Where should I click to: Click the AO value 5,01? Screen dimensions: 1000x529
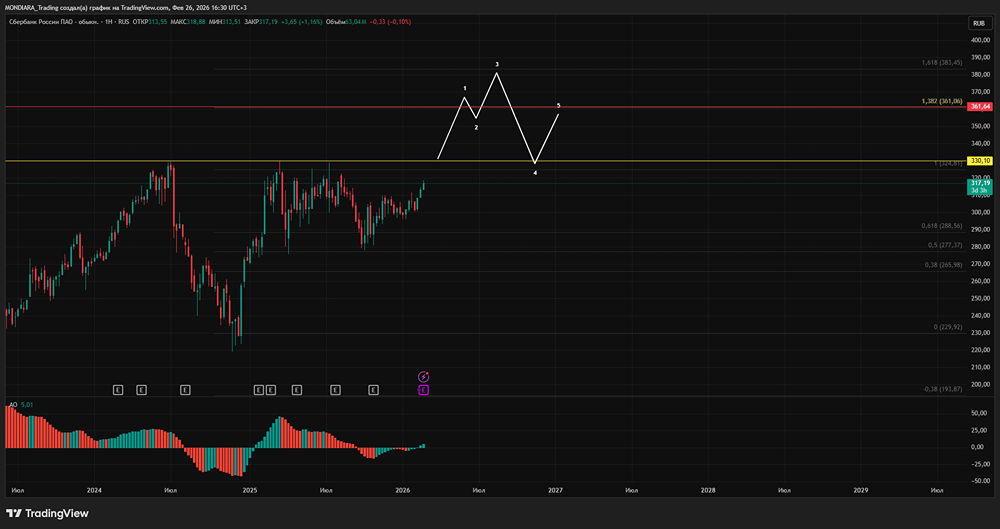point(27,405)
